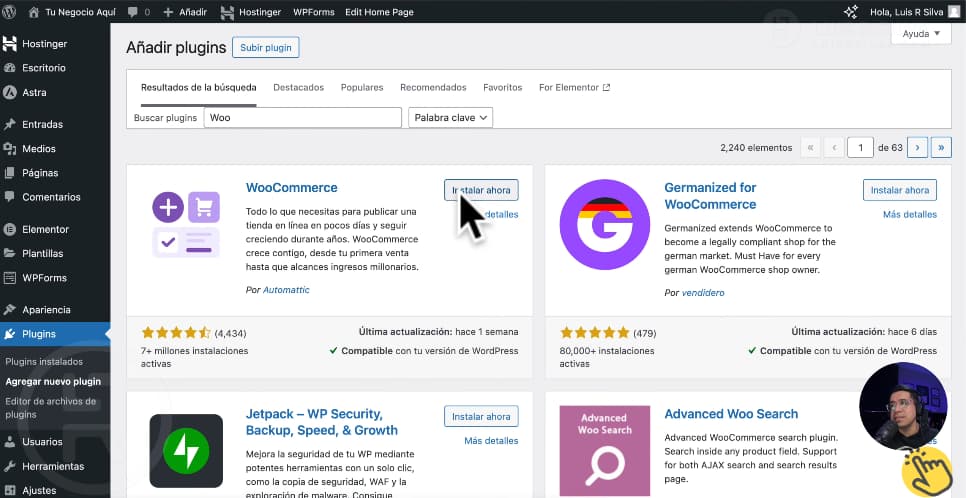Open WPForms in the top admin bar

click(314, 12)
